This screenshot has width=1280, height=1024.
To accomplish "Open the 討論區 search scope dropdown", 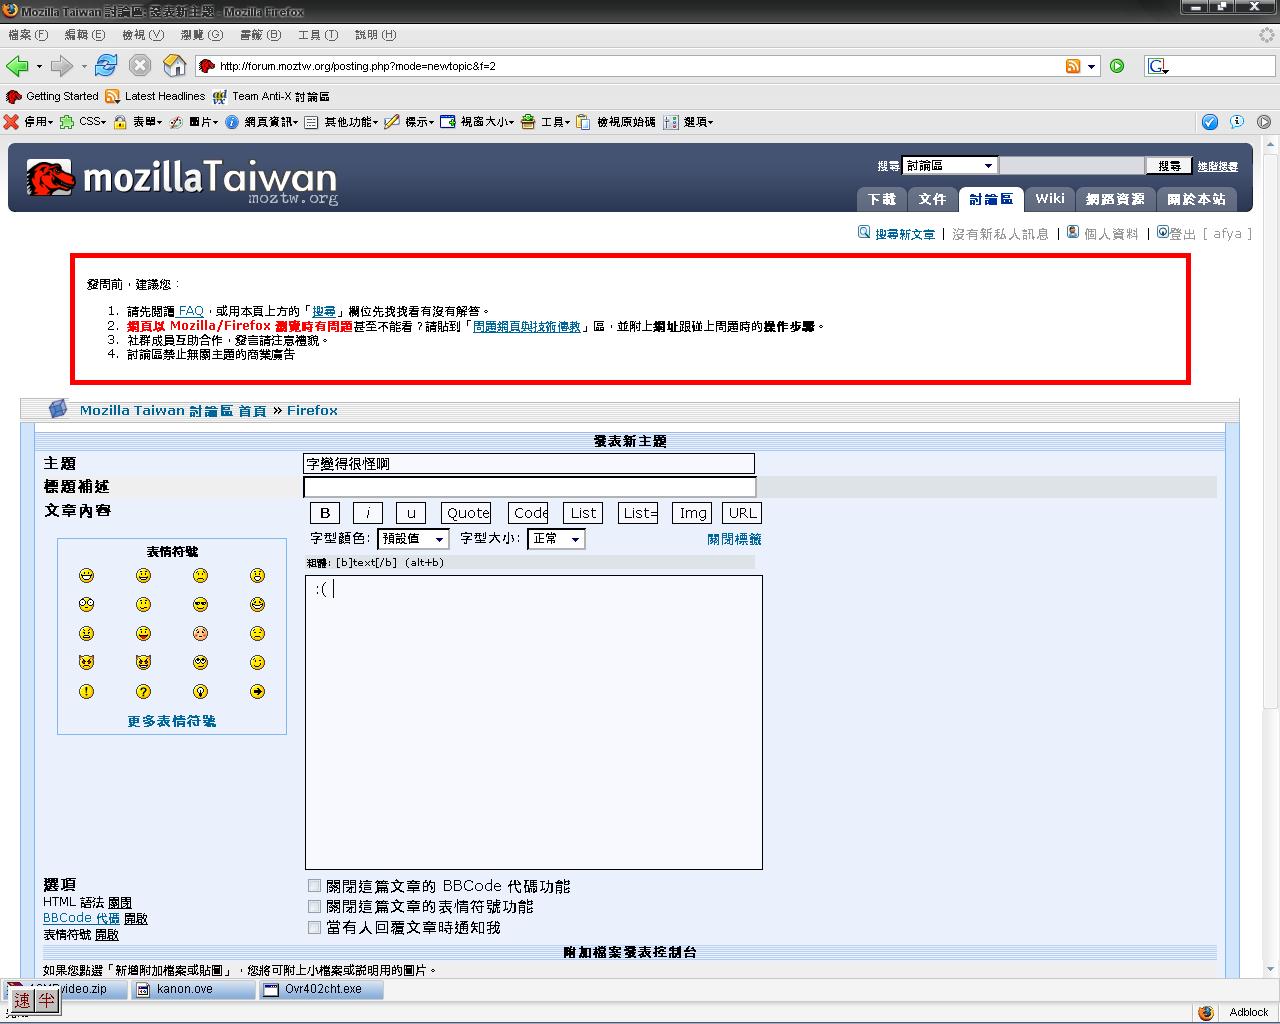I will click(x=949, y=166).
